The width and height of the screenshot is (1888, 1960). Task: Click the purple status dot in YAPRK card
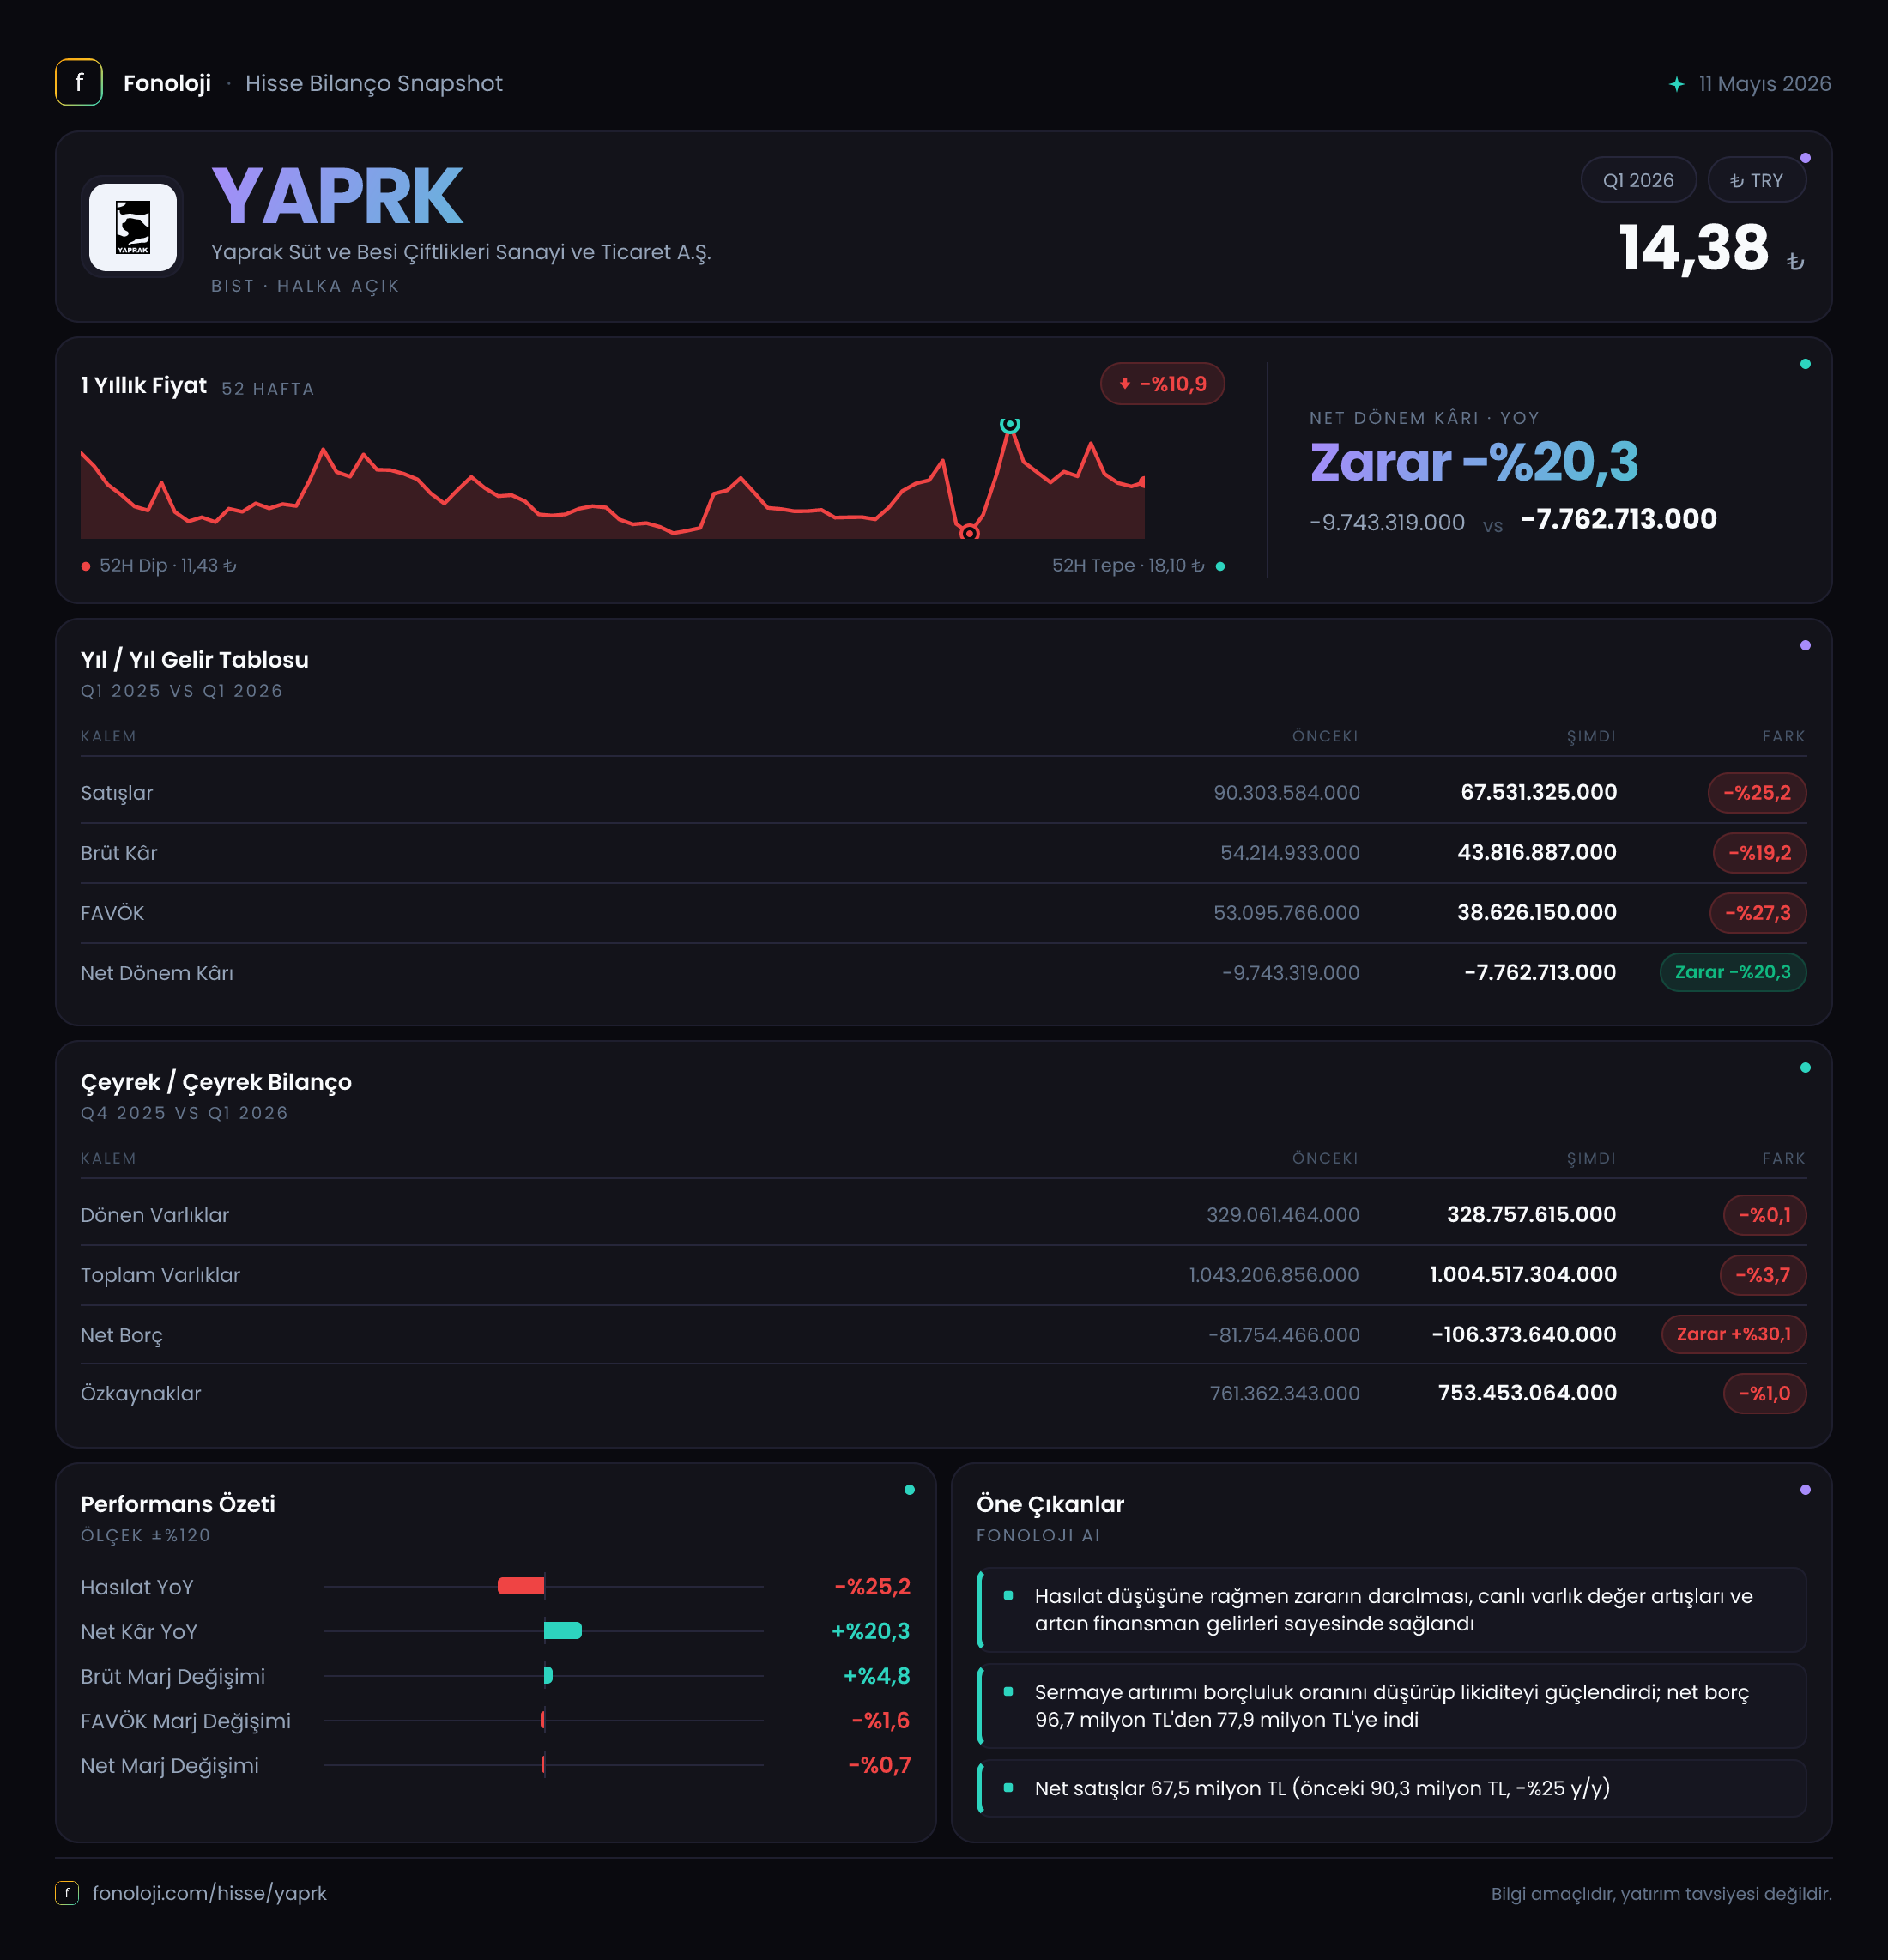[1805, 158]
